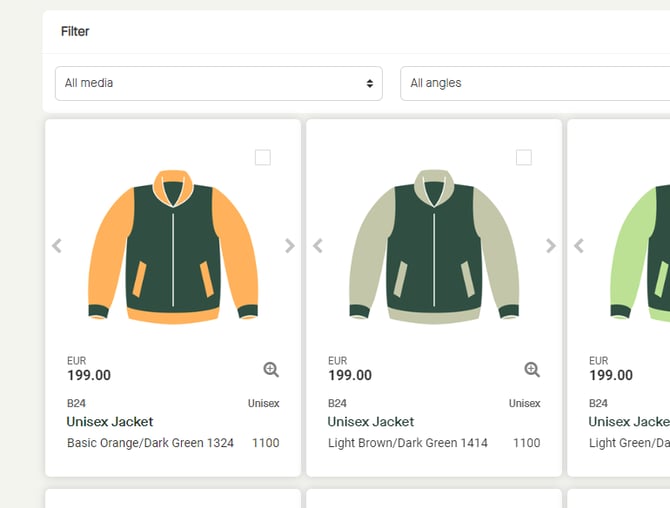
Task: Open the All media dropdown
Action: (x=218, y=83)
